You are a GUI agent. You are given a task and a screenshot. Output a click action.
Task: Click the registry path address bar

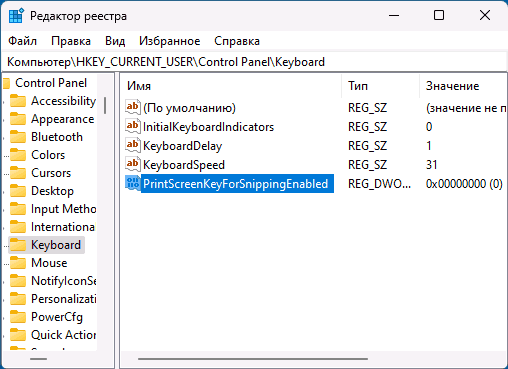(254, 62)
